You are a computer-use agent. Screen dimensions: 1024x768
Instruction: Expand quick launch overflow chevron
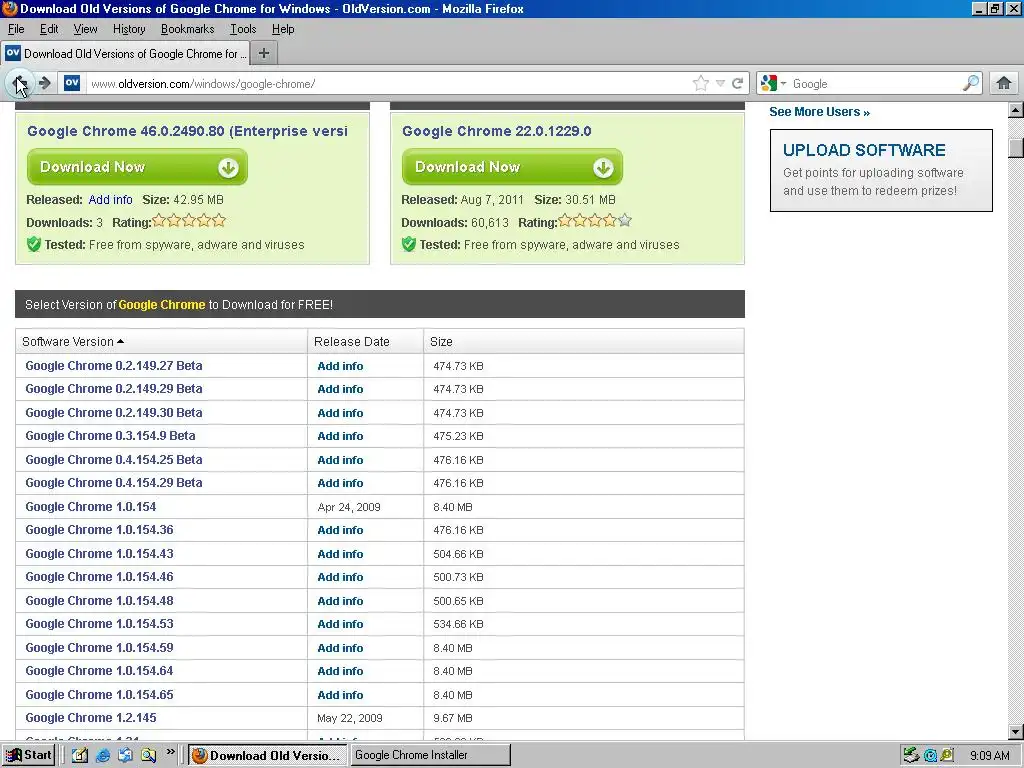[170, 752]
